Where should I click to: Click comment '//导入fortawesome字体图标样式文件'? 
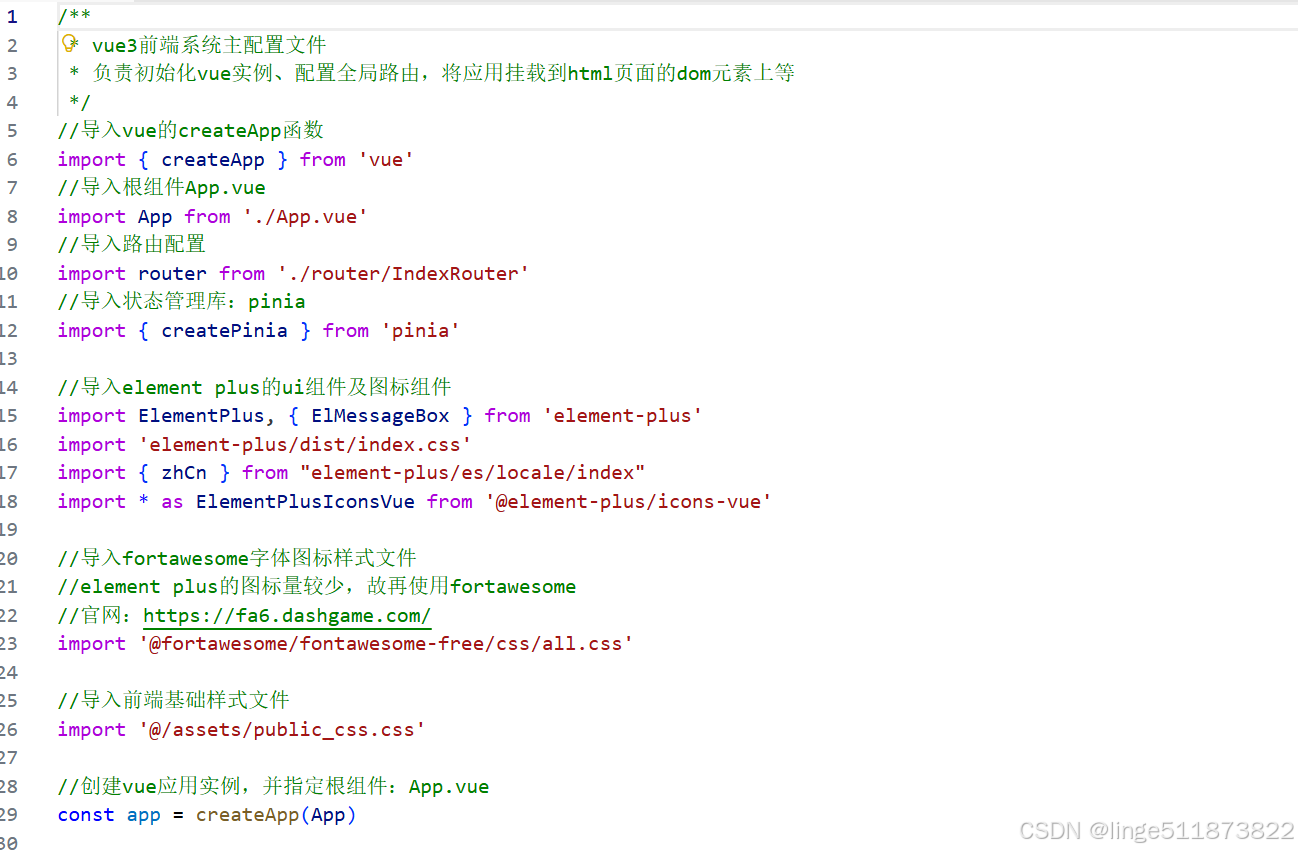coord(237,558)
